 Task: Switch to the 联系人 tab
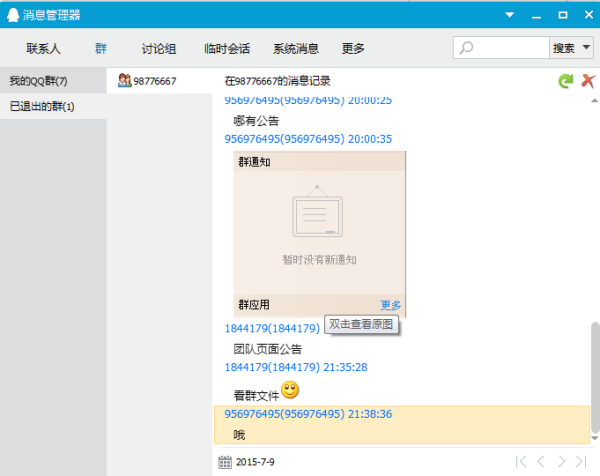coord(43,49)
